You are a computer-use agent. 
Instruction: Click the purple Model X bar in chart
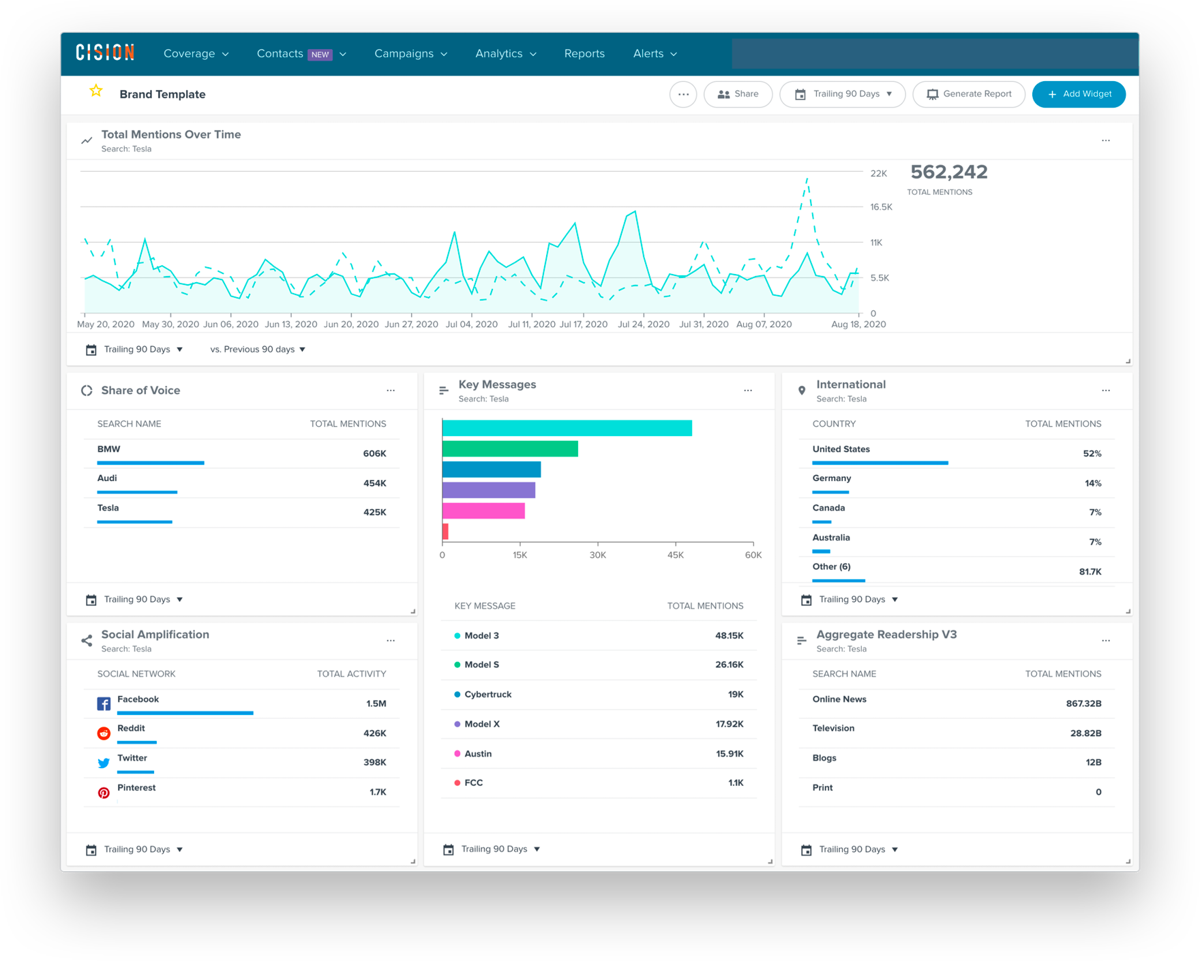click(488, 490)
